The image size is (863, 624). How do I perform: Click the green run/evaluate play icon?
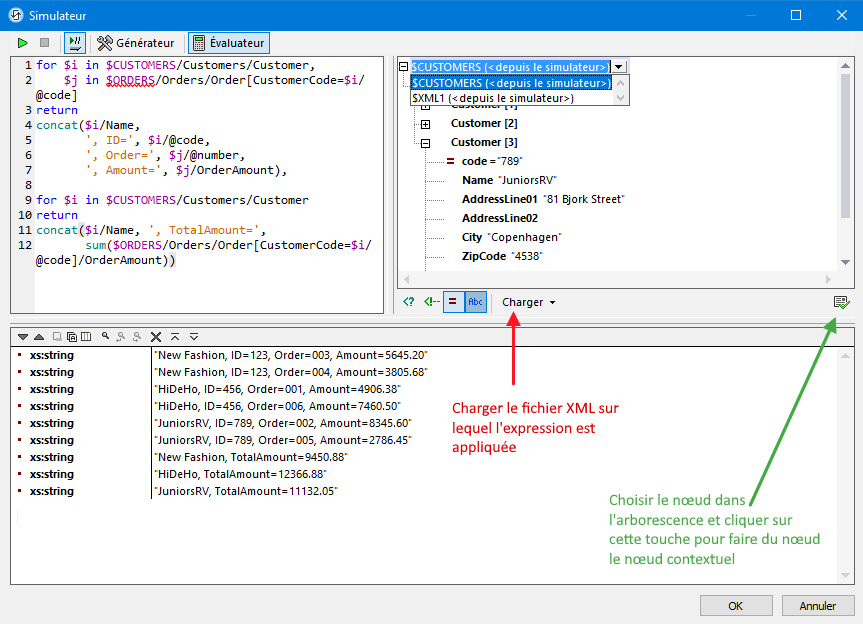23,43
